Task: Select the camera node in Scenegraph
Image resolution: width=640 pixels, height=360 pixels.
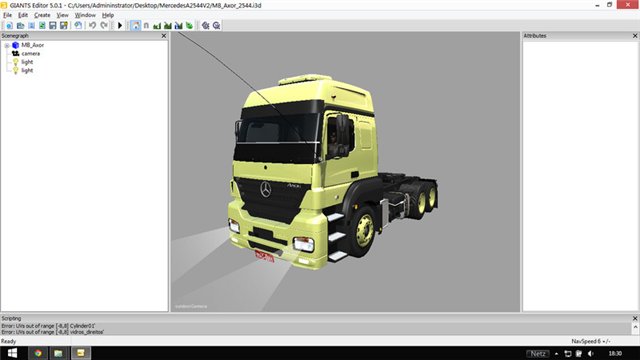Action: pyautogui.click(x=31, y=53)
